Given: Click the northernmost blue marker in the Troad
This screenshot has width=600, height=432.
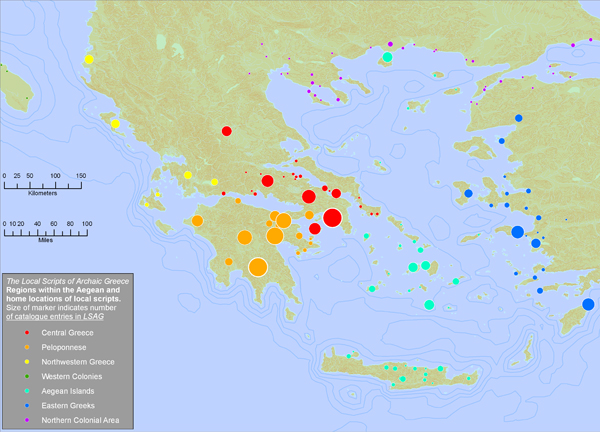Looking at the screenshot, I should tap(518, 118).
